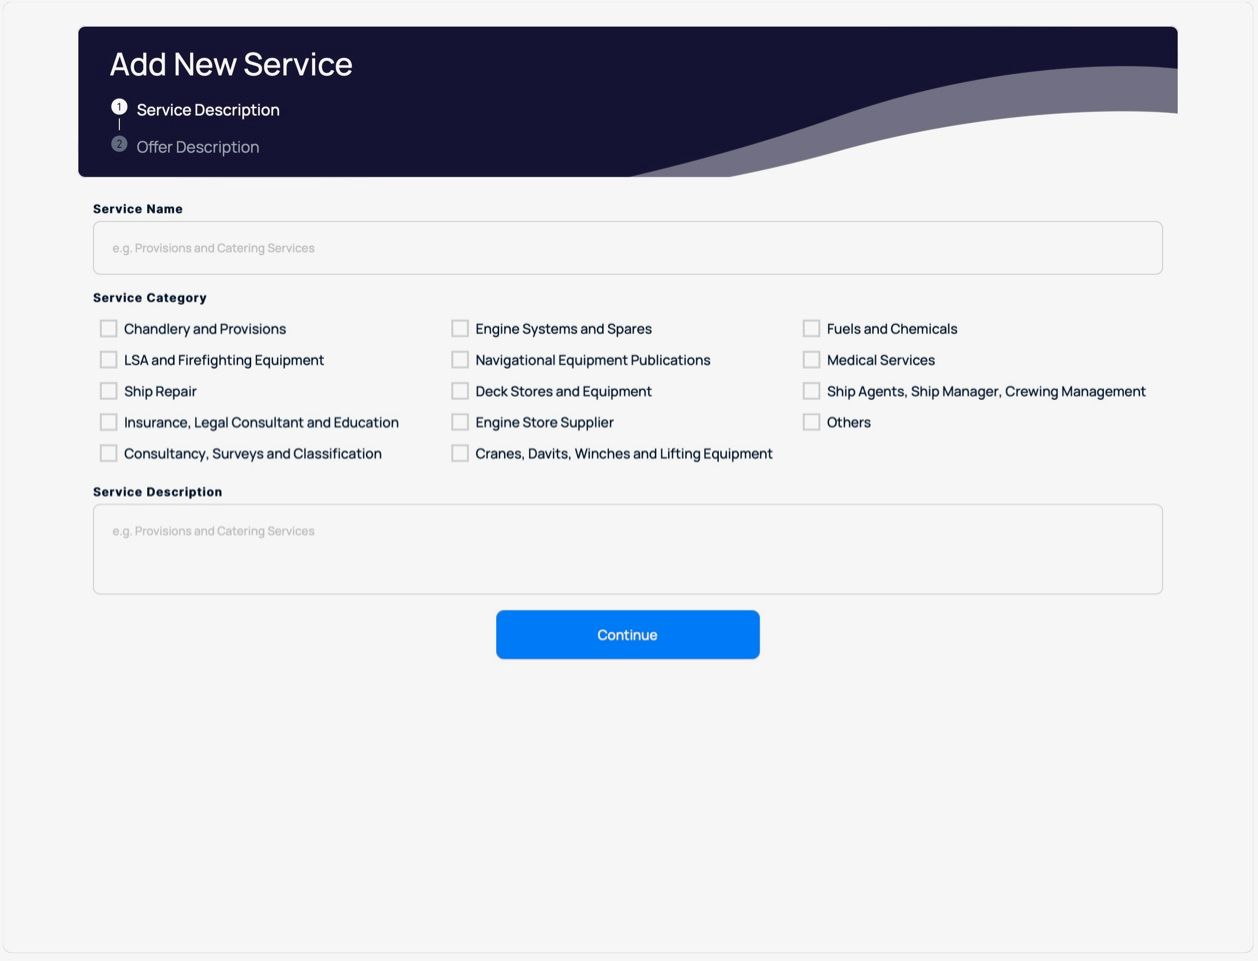Click the step 2 number circle icon
The width and height of the screenshot is (1258, 961).
119,144
